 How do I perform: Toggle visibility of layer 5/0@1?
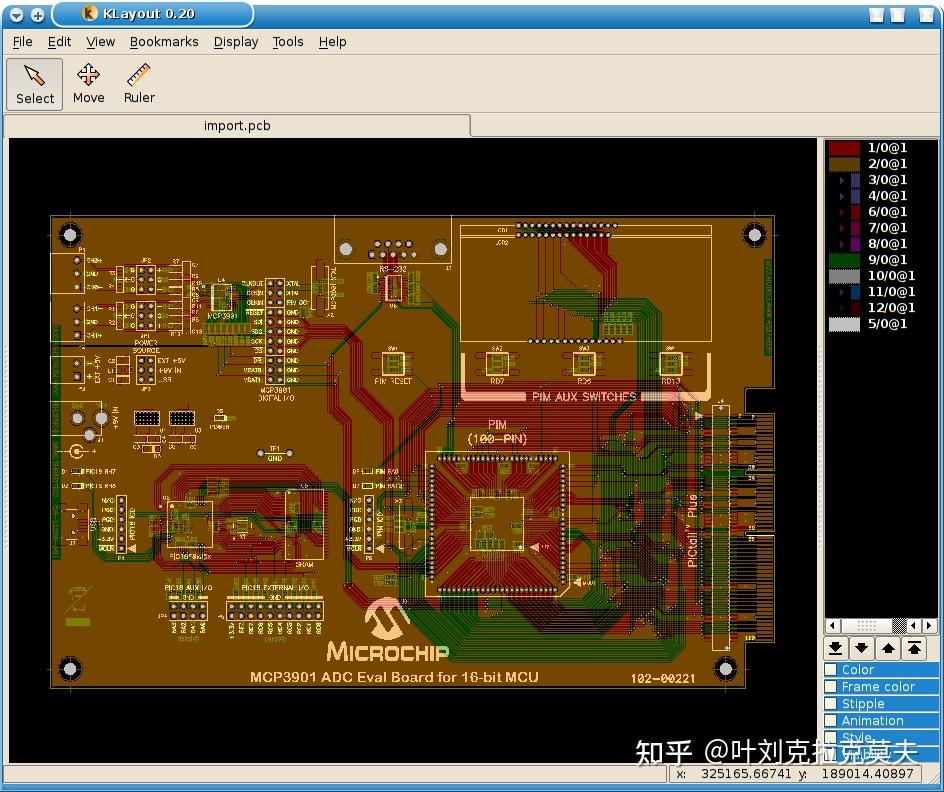tap(843, 323)
